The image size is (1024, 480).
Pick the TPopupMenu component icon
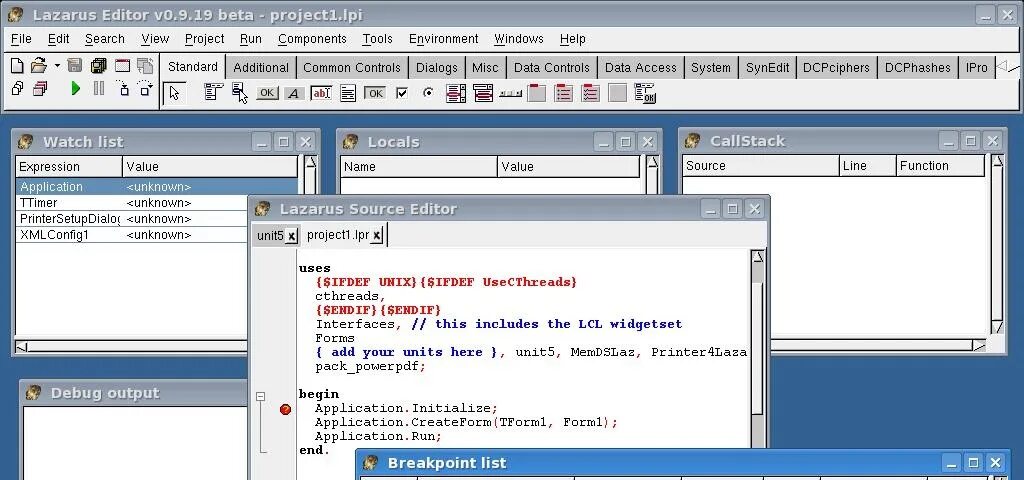[x=240, y=93]
